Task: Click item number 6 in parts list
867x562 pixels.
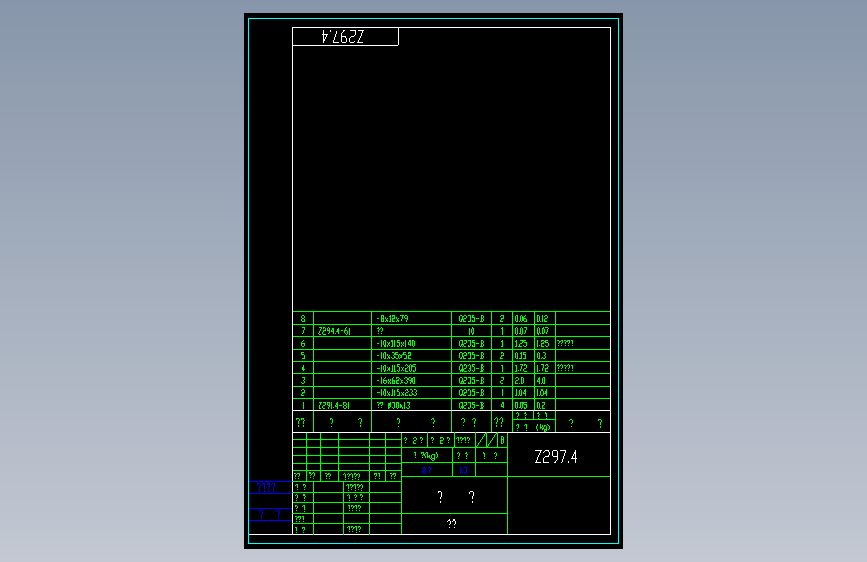Action: pos(302,344)
